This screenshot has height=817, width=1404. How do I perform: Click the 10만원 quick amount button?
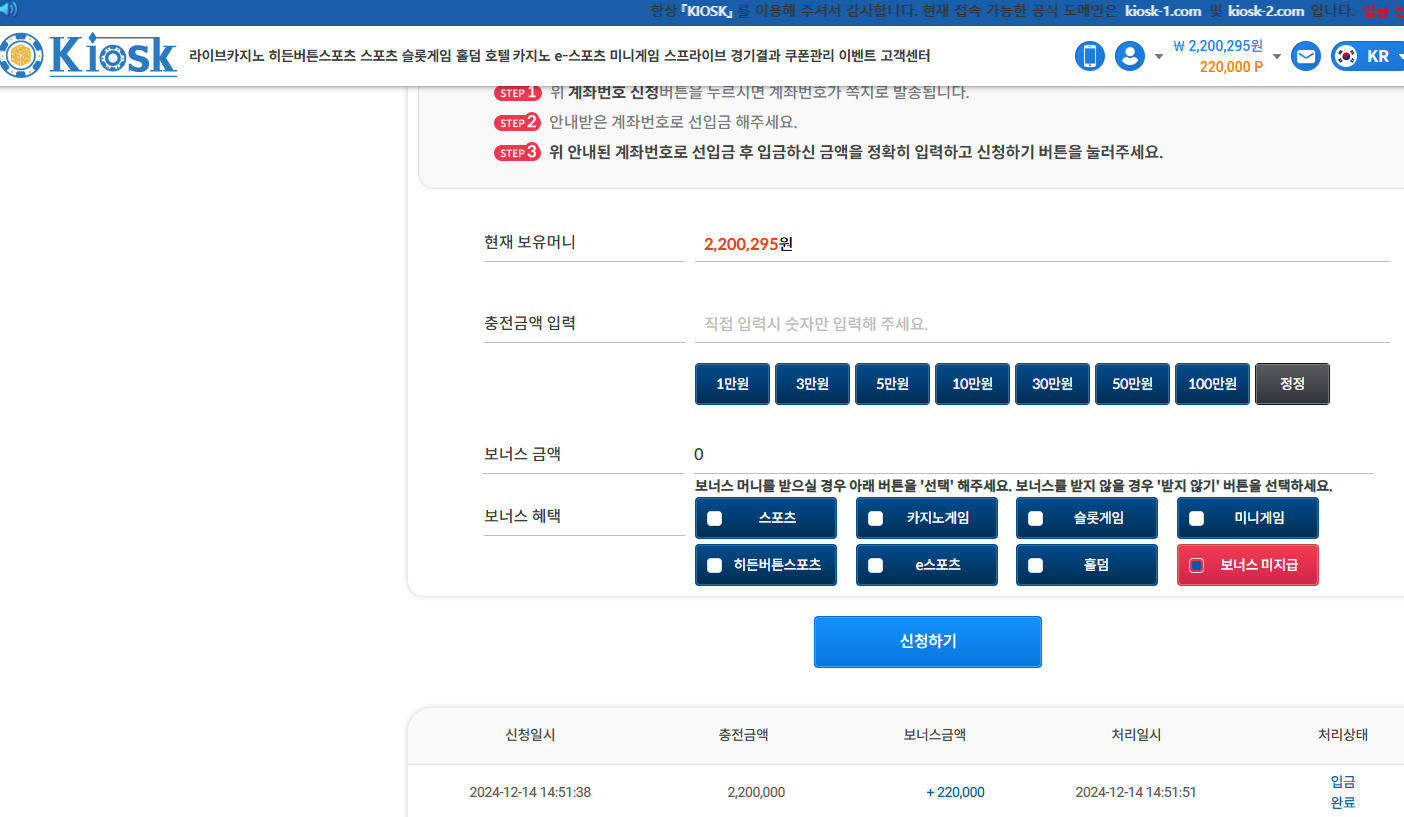tap(972, 384)
